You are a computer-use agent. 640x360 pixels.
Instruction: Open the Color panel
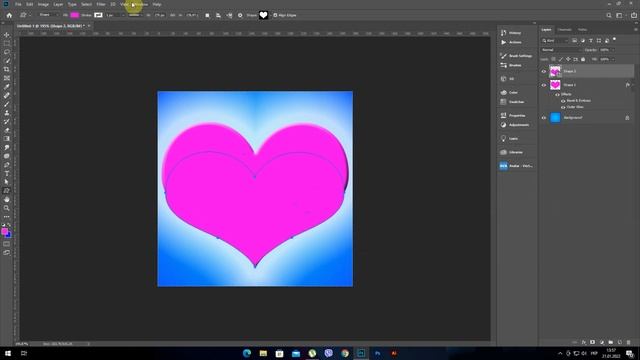(x=509, y=92)
